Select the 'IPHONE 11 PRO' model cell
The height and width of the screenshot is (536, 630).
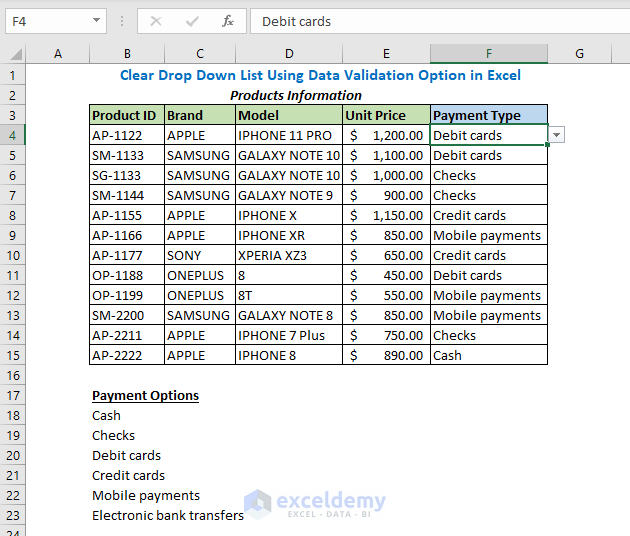[289, 135]
